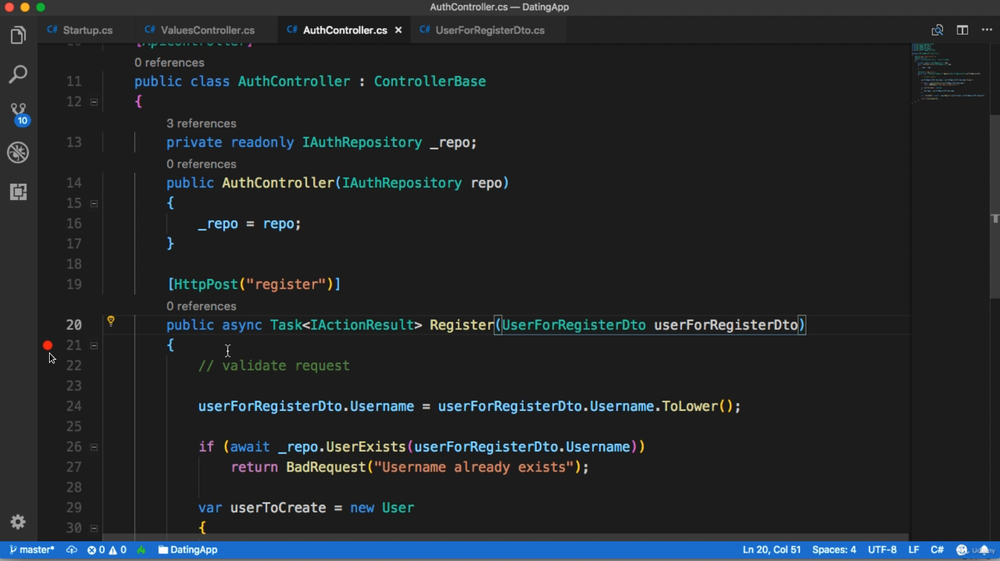Click the synchronize changes cloud icon
The width and height of the screenshot is (1000, 561).
[71, 550]
